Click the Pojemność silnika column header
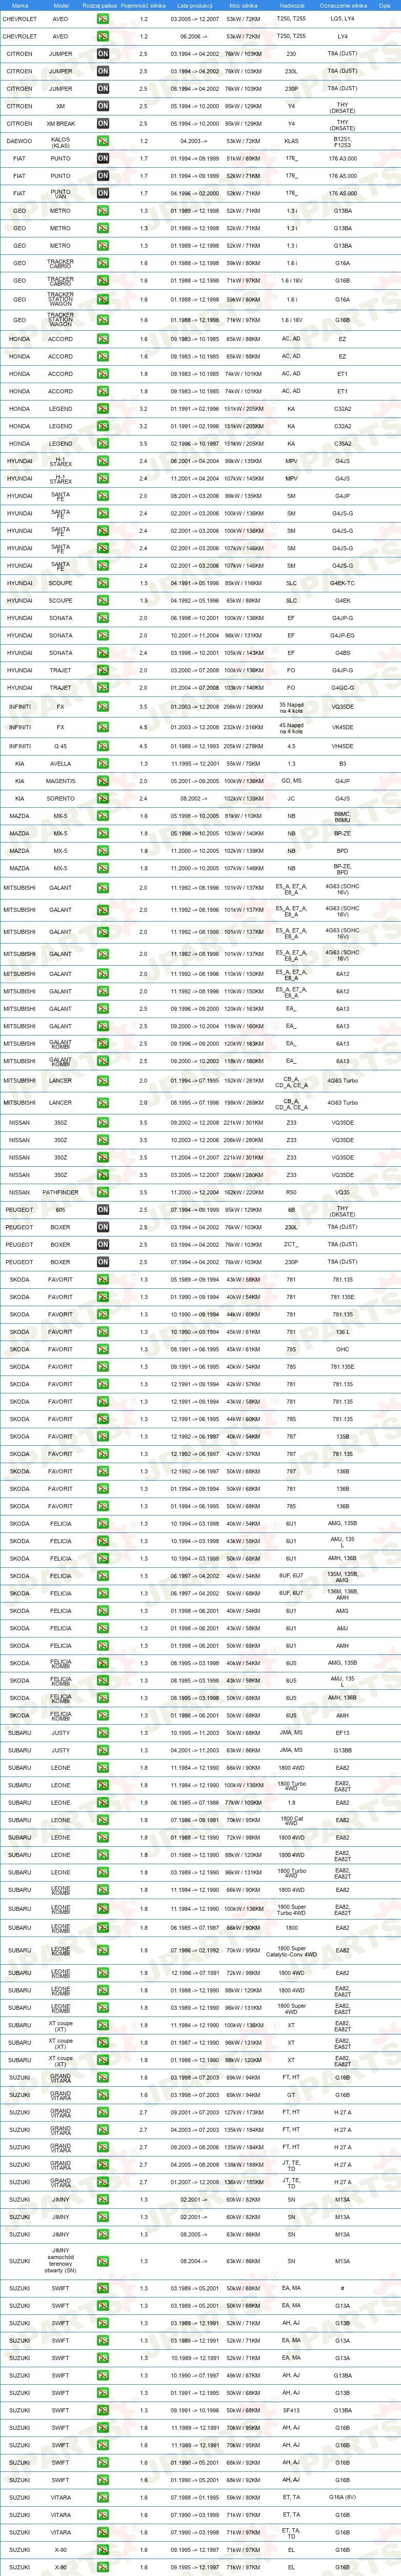 click(x=143, y=5)
